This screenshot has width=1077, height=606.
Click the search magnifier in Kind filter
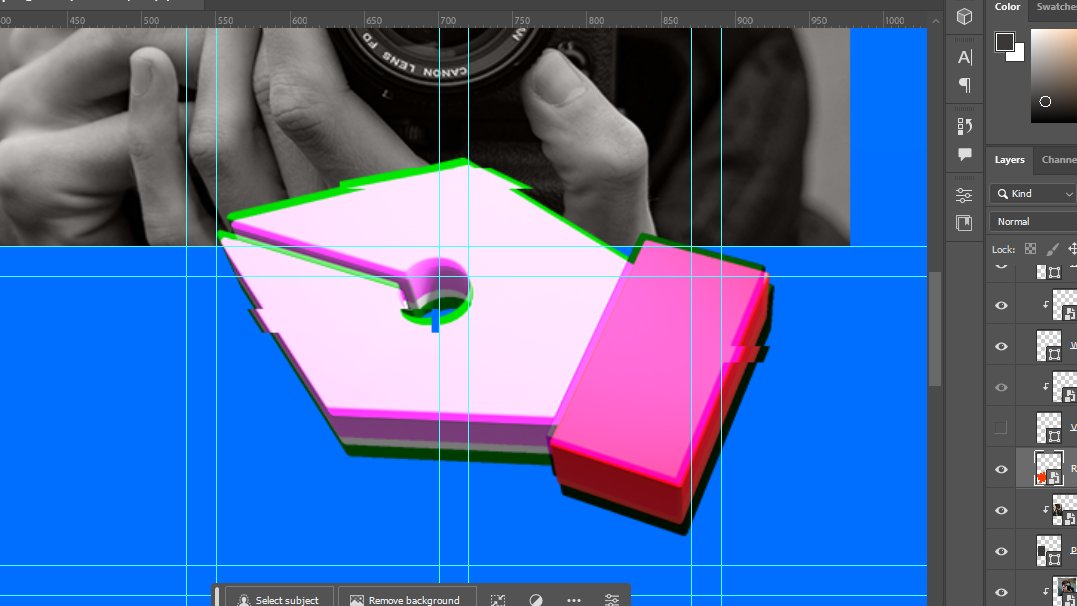click(1003, 194)
